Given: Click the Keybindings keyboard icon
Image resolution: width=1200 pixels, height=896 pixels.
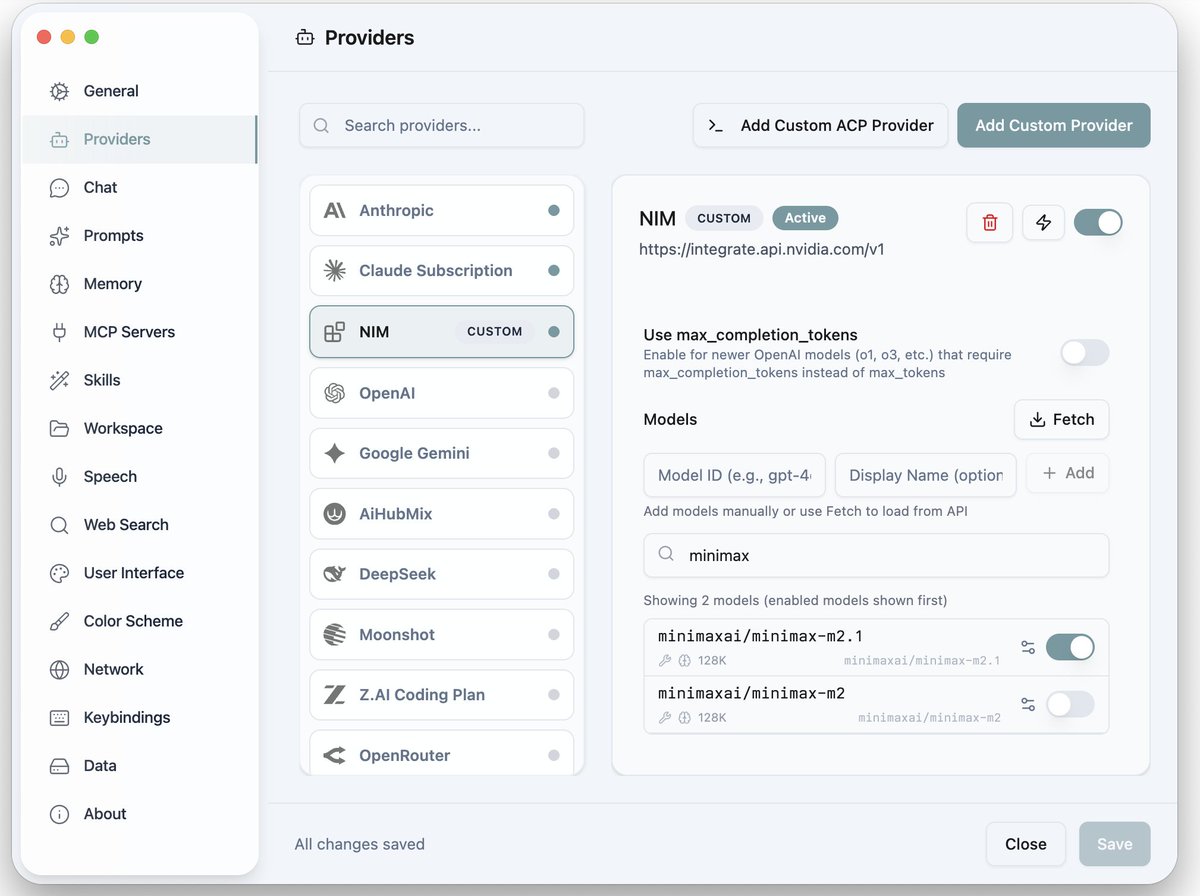Looking at the screenshot, I should 59,718.
